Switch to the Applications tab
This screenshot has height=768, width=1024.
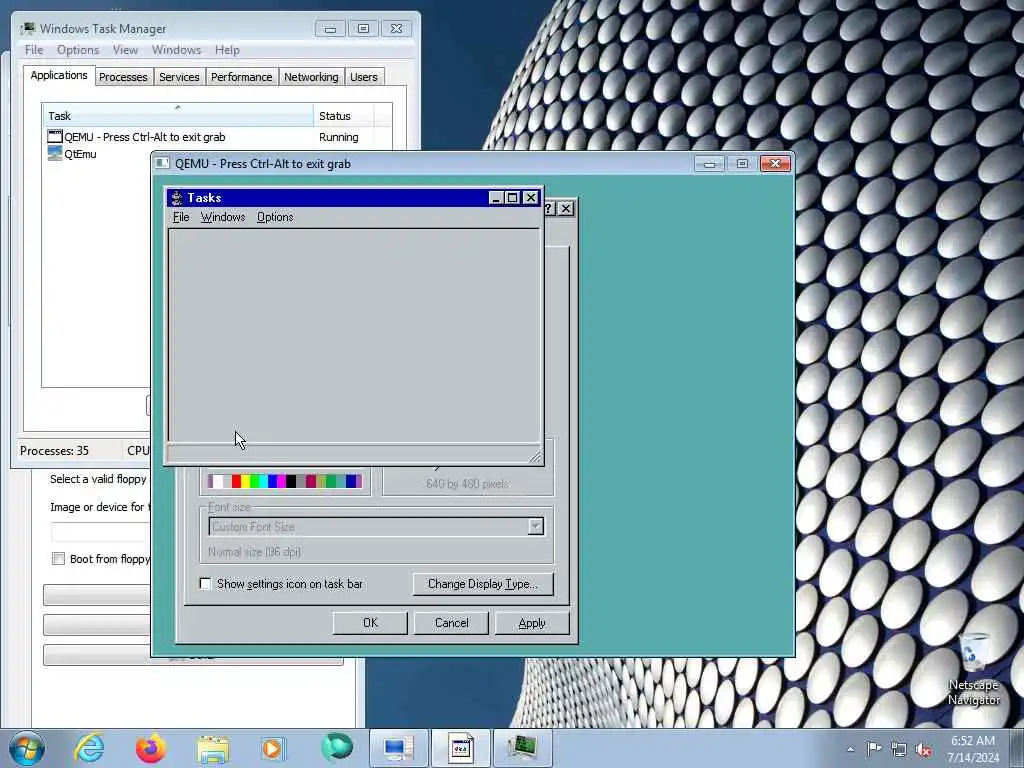tap(59, 75)
